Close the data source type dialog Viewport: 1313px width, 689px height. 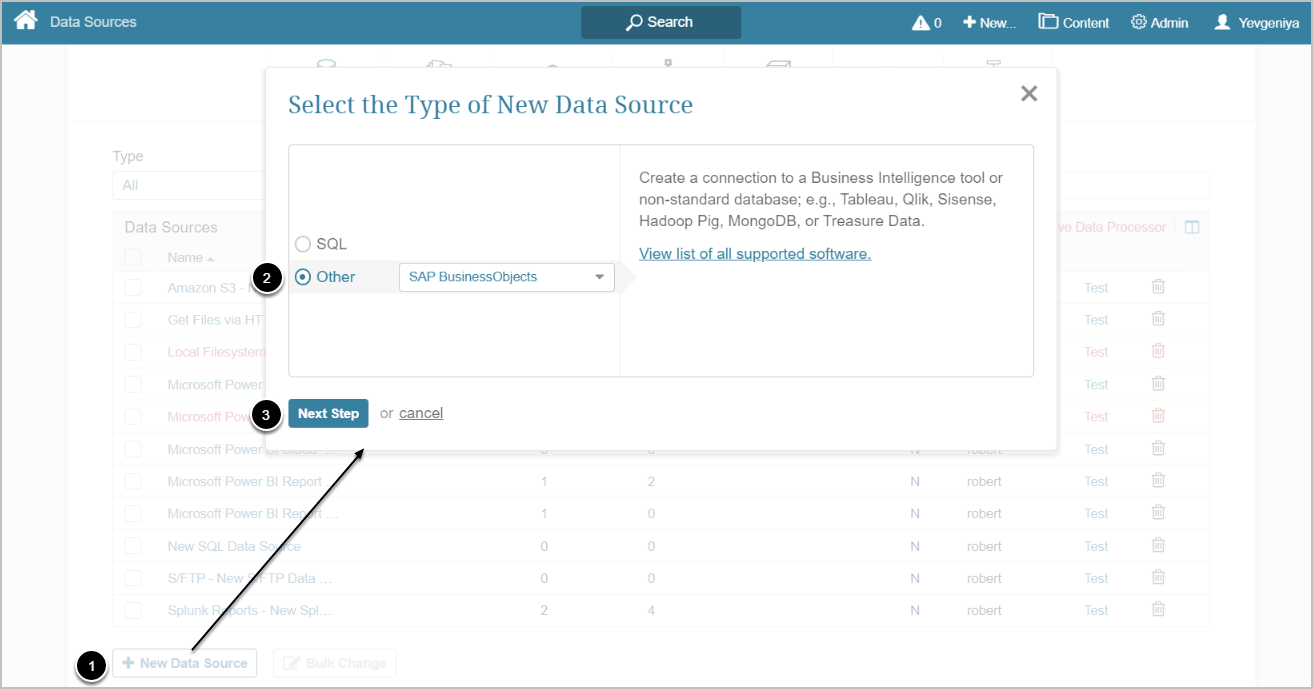[1029, 94]
